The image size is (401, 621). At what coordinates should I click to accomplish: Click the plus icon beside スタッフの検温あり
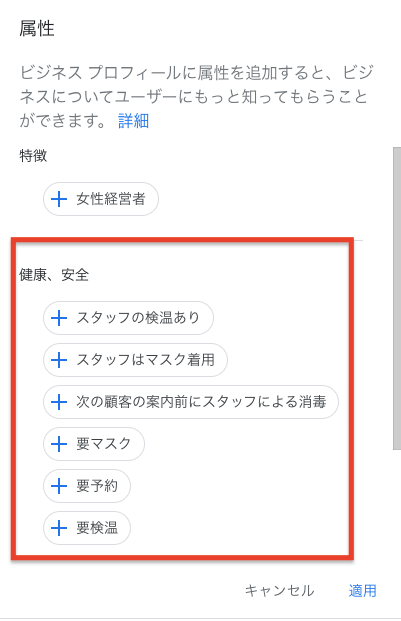tap(59, 318)
